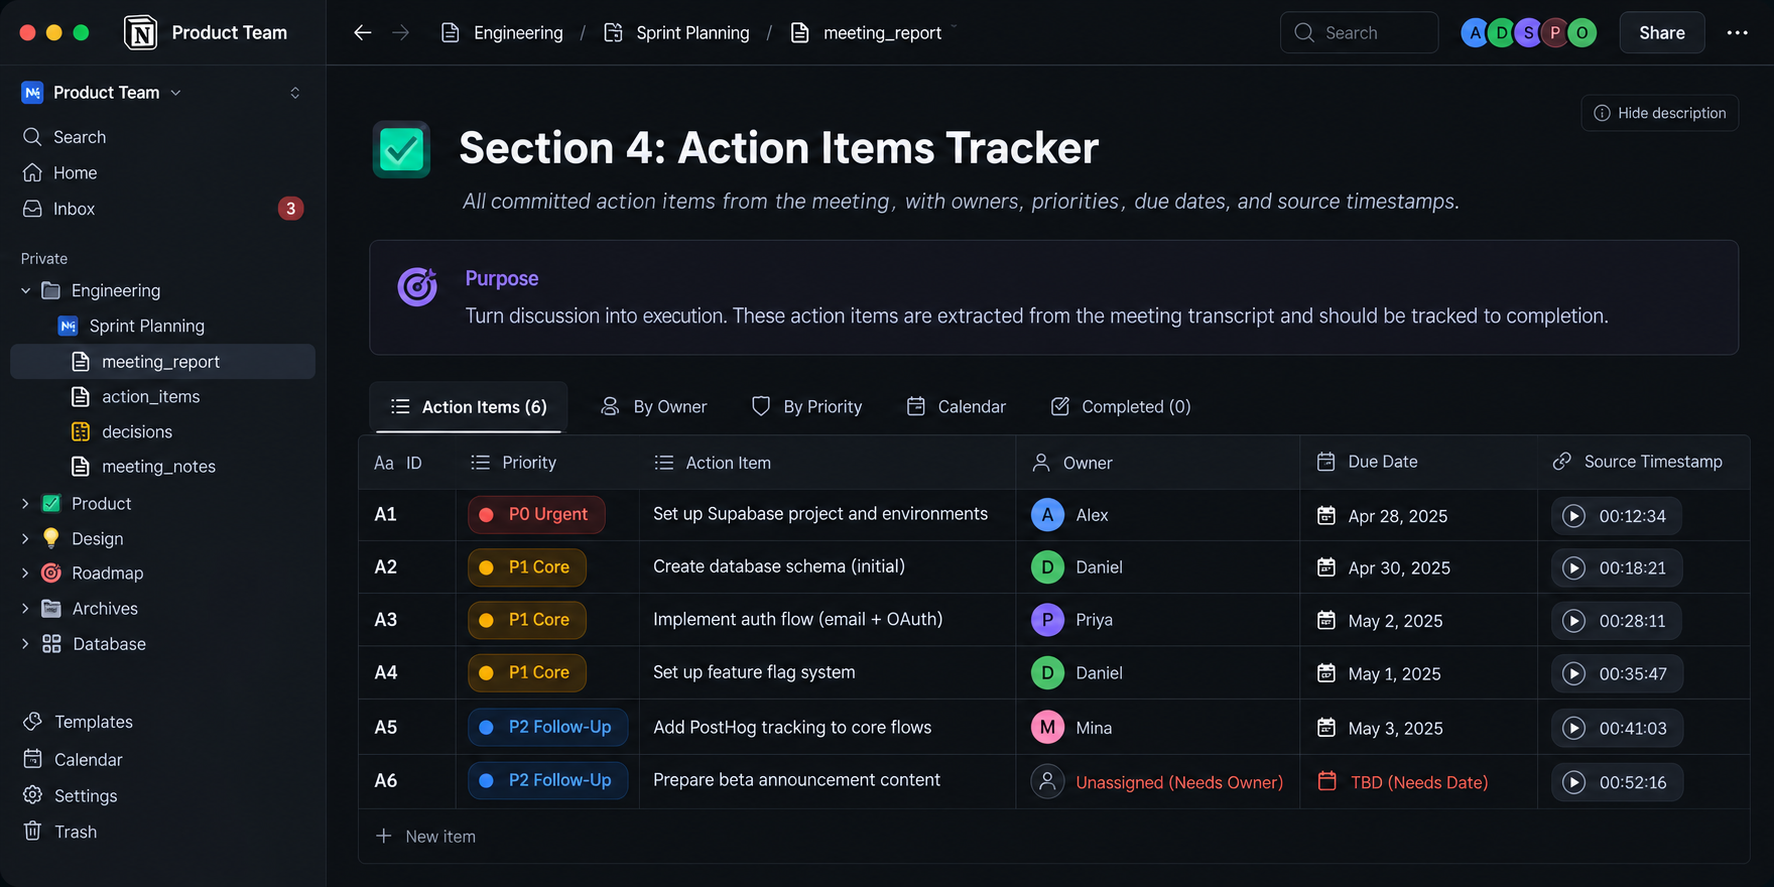1774x887 pixels.
Task: Open the three-dot more options menu
Action: 1738,33
